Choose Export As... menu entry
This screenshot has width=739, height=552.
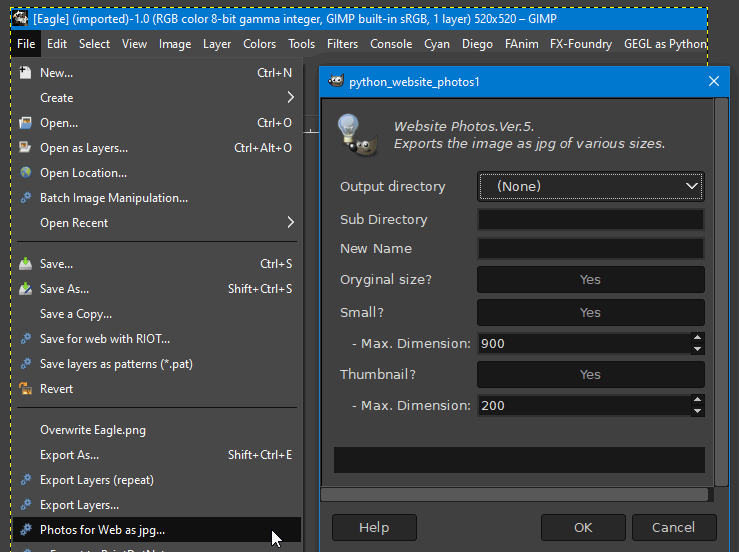tap(156, 455)
